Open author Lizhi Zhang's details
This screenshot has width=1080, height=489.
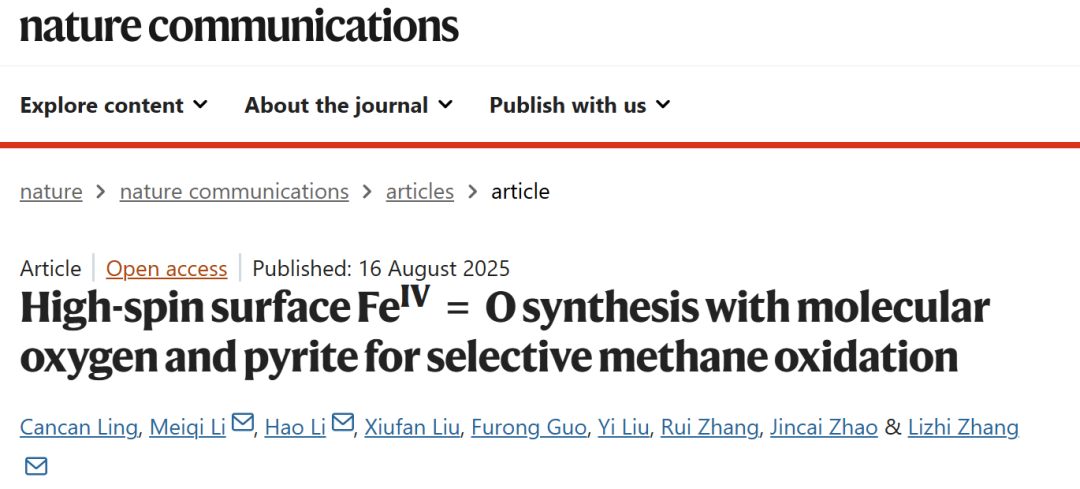(x=964, y=428)
